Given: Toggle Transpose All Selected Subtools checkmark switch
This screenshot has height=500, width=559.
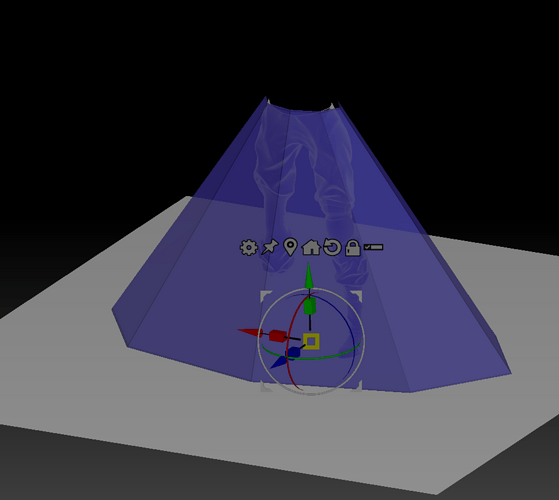Looking at the screenshot, I should 373,247.
